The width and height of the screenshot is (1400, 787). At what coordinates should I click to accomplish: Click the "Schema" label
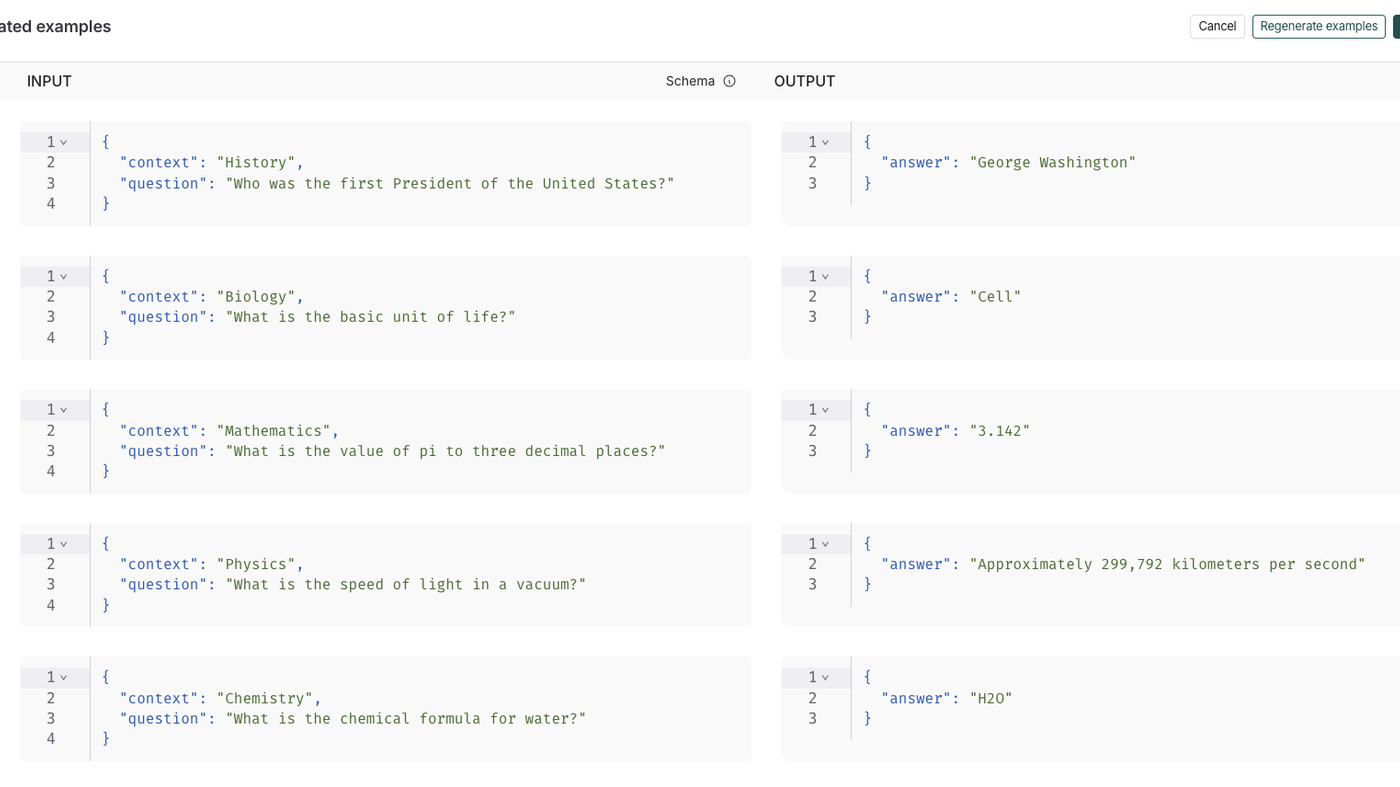click(x=690, y=81)
